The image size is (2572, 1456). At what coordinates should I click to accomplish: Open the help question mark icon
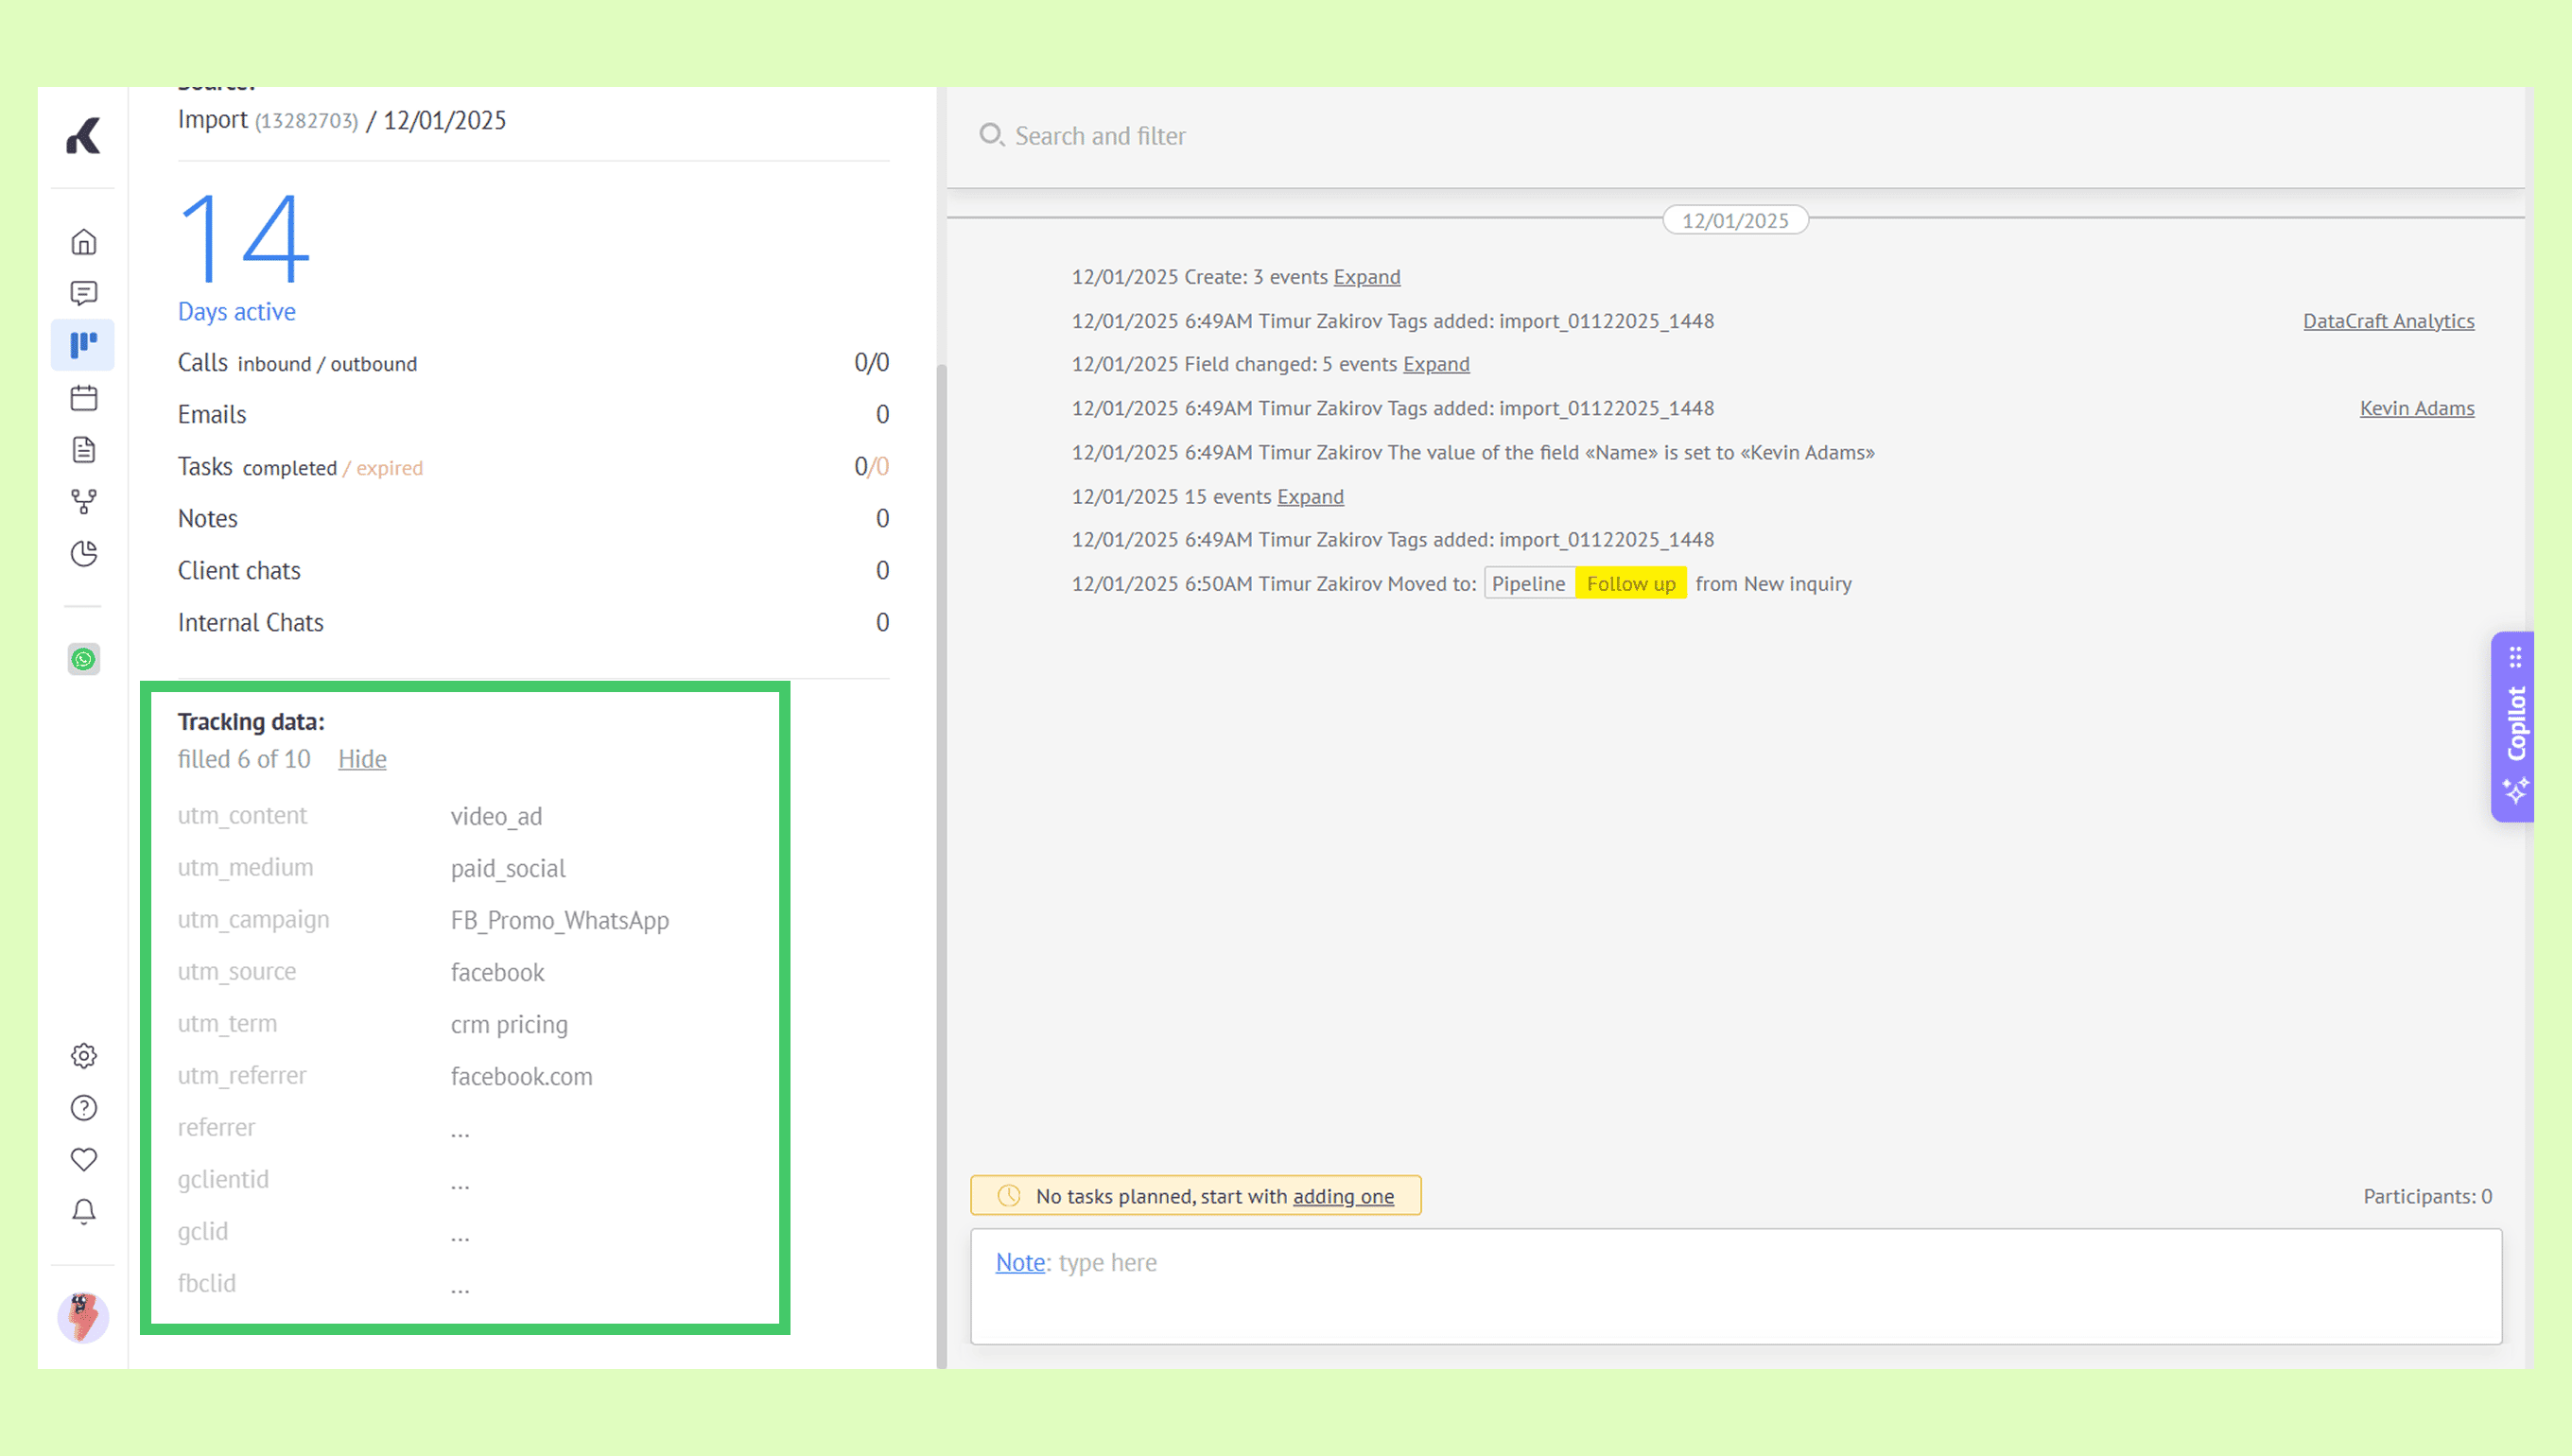84,1108
